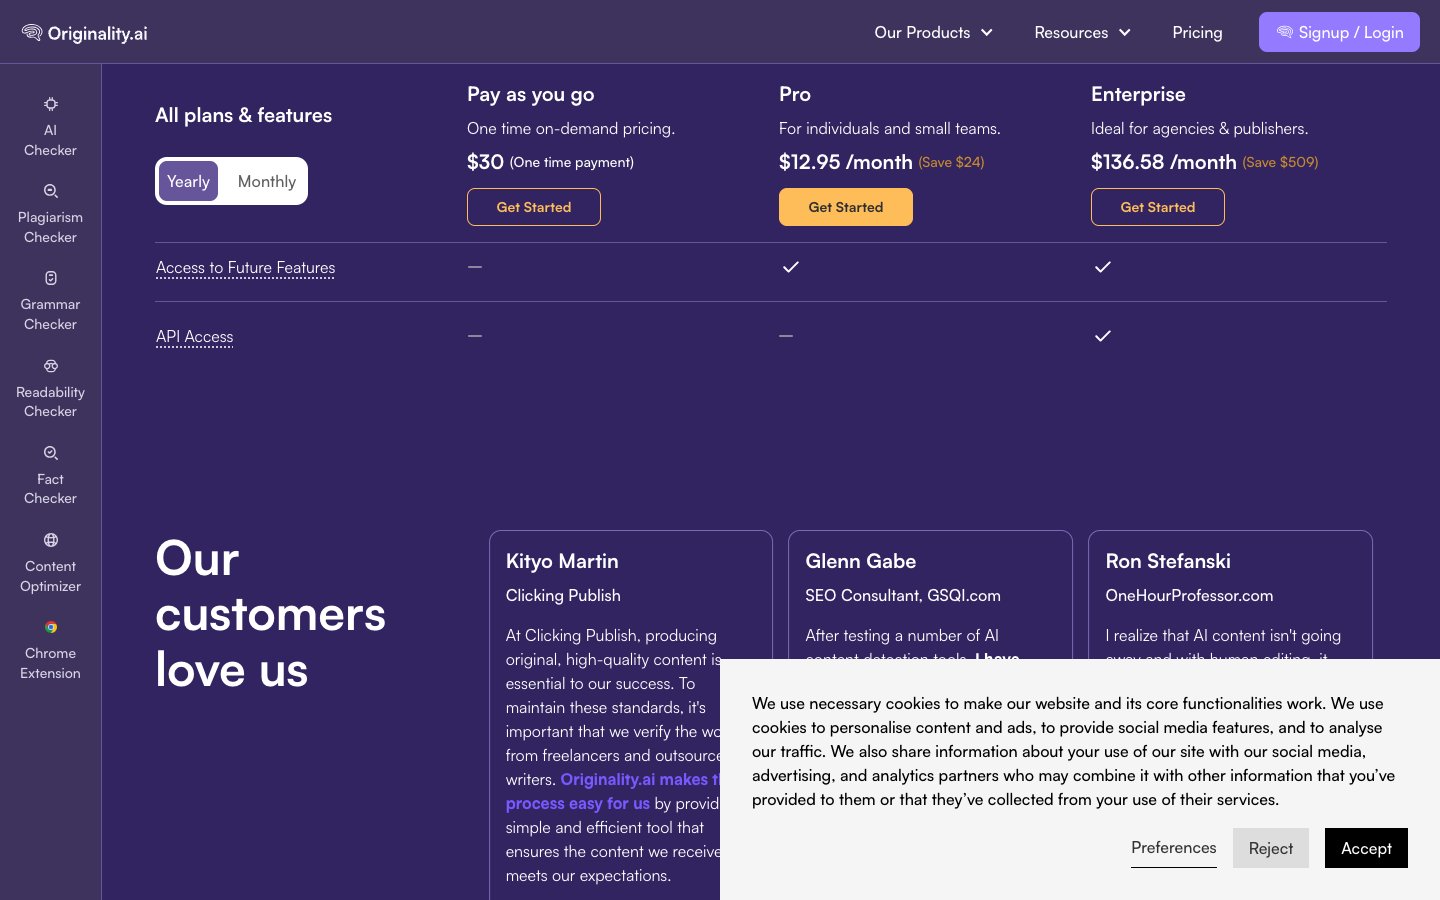Click the Originality.ai brain logo

[x=32, y=33]
